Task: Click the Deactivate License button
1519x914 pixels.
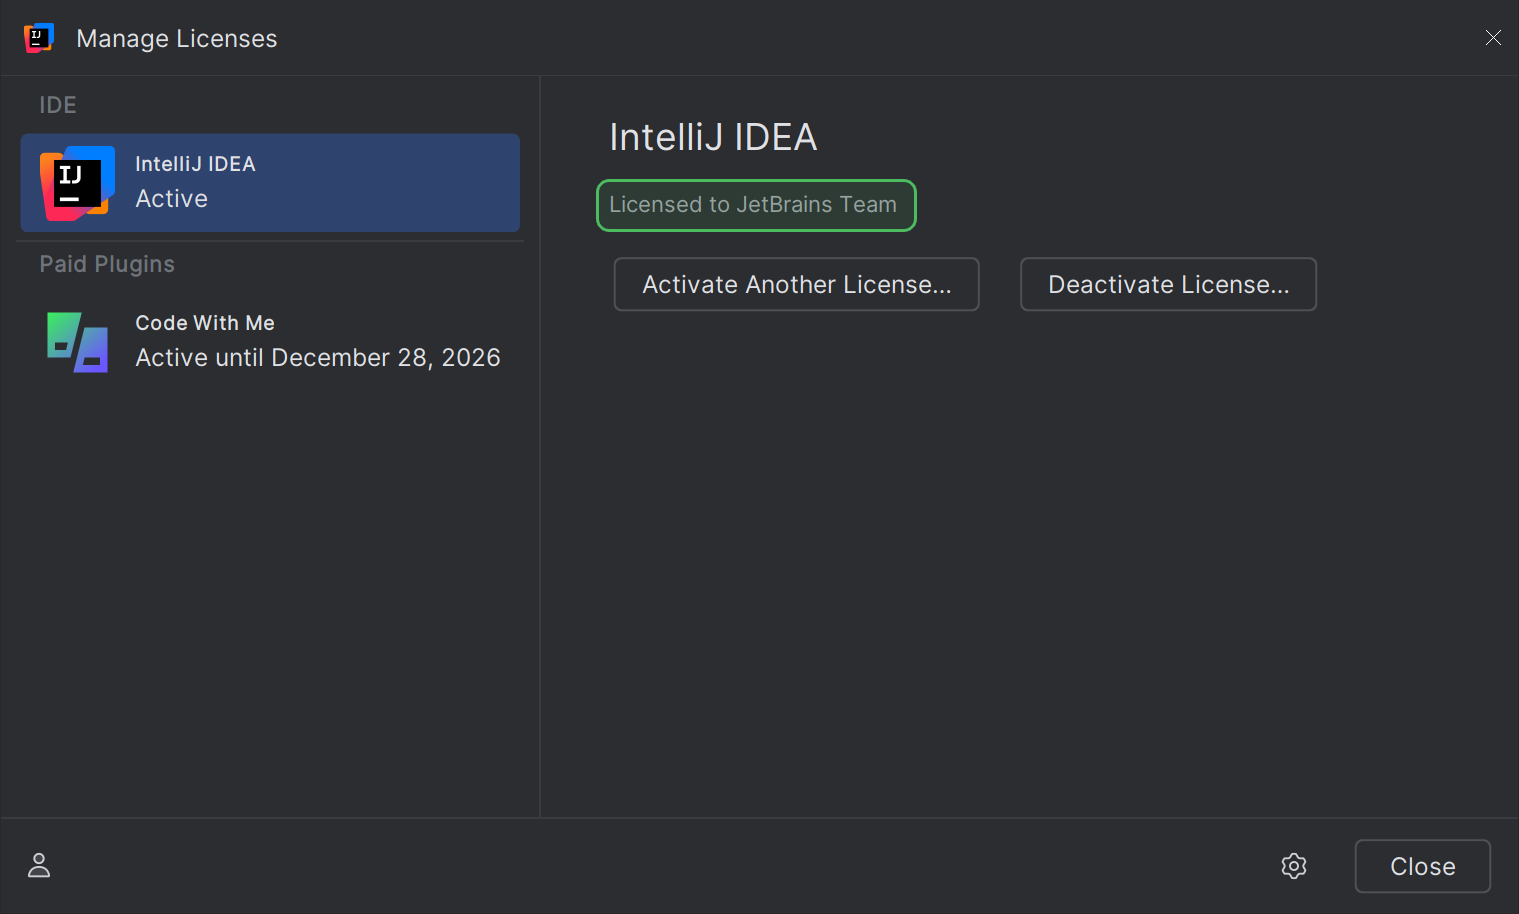Action: [x=1167, y=284]
